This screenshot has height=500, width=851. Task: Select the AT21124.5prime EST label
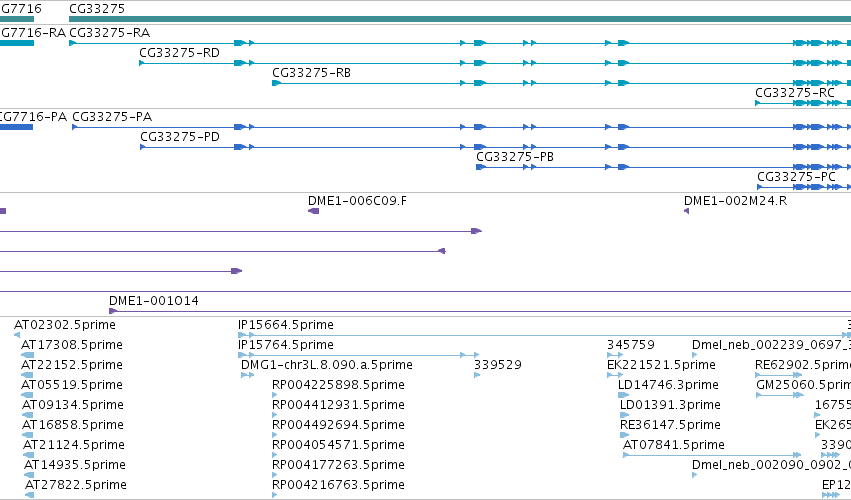(x=74, y=445)
